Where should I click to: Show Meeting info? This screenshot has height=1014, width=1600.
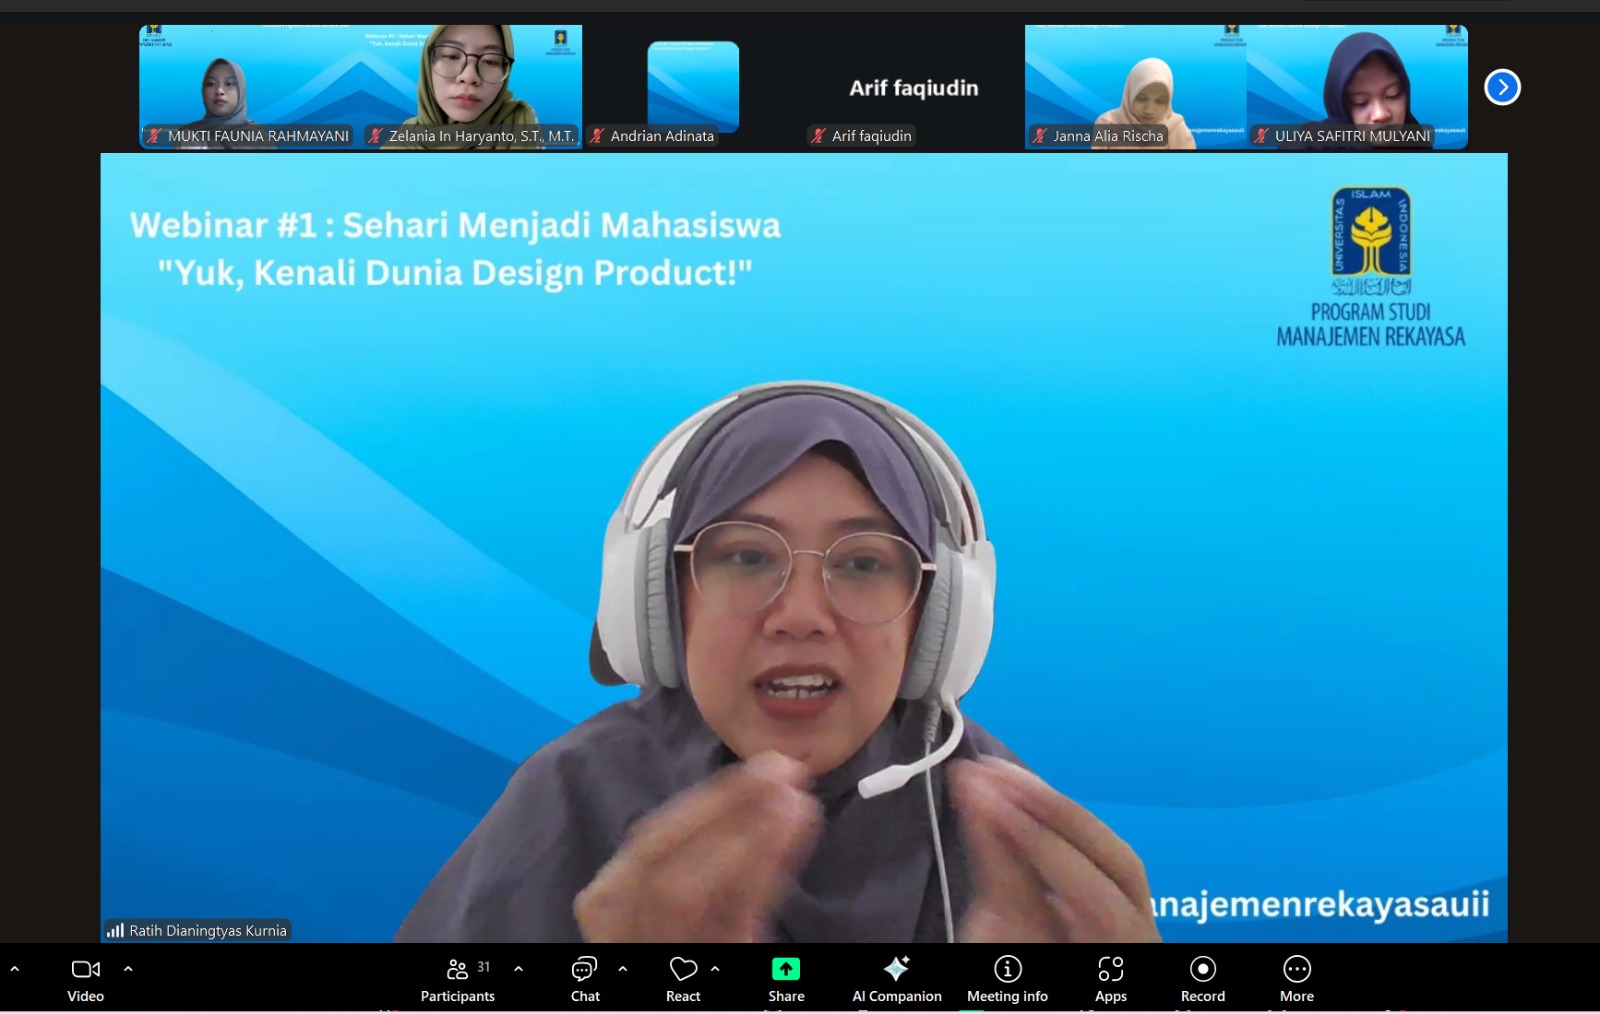[1007, 969]
